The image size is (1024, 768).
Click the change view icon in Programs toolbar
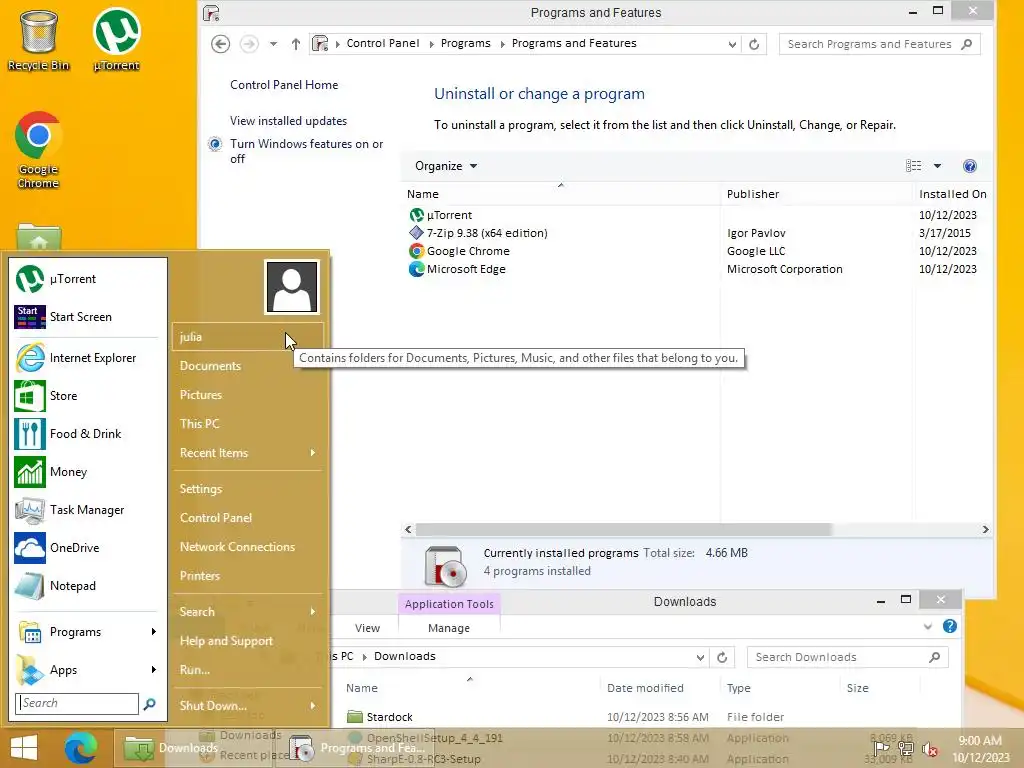[914, 166]
